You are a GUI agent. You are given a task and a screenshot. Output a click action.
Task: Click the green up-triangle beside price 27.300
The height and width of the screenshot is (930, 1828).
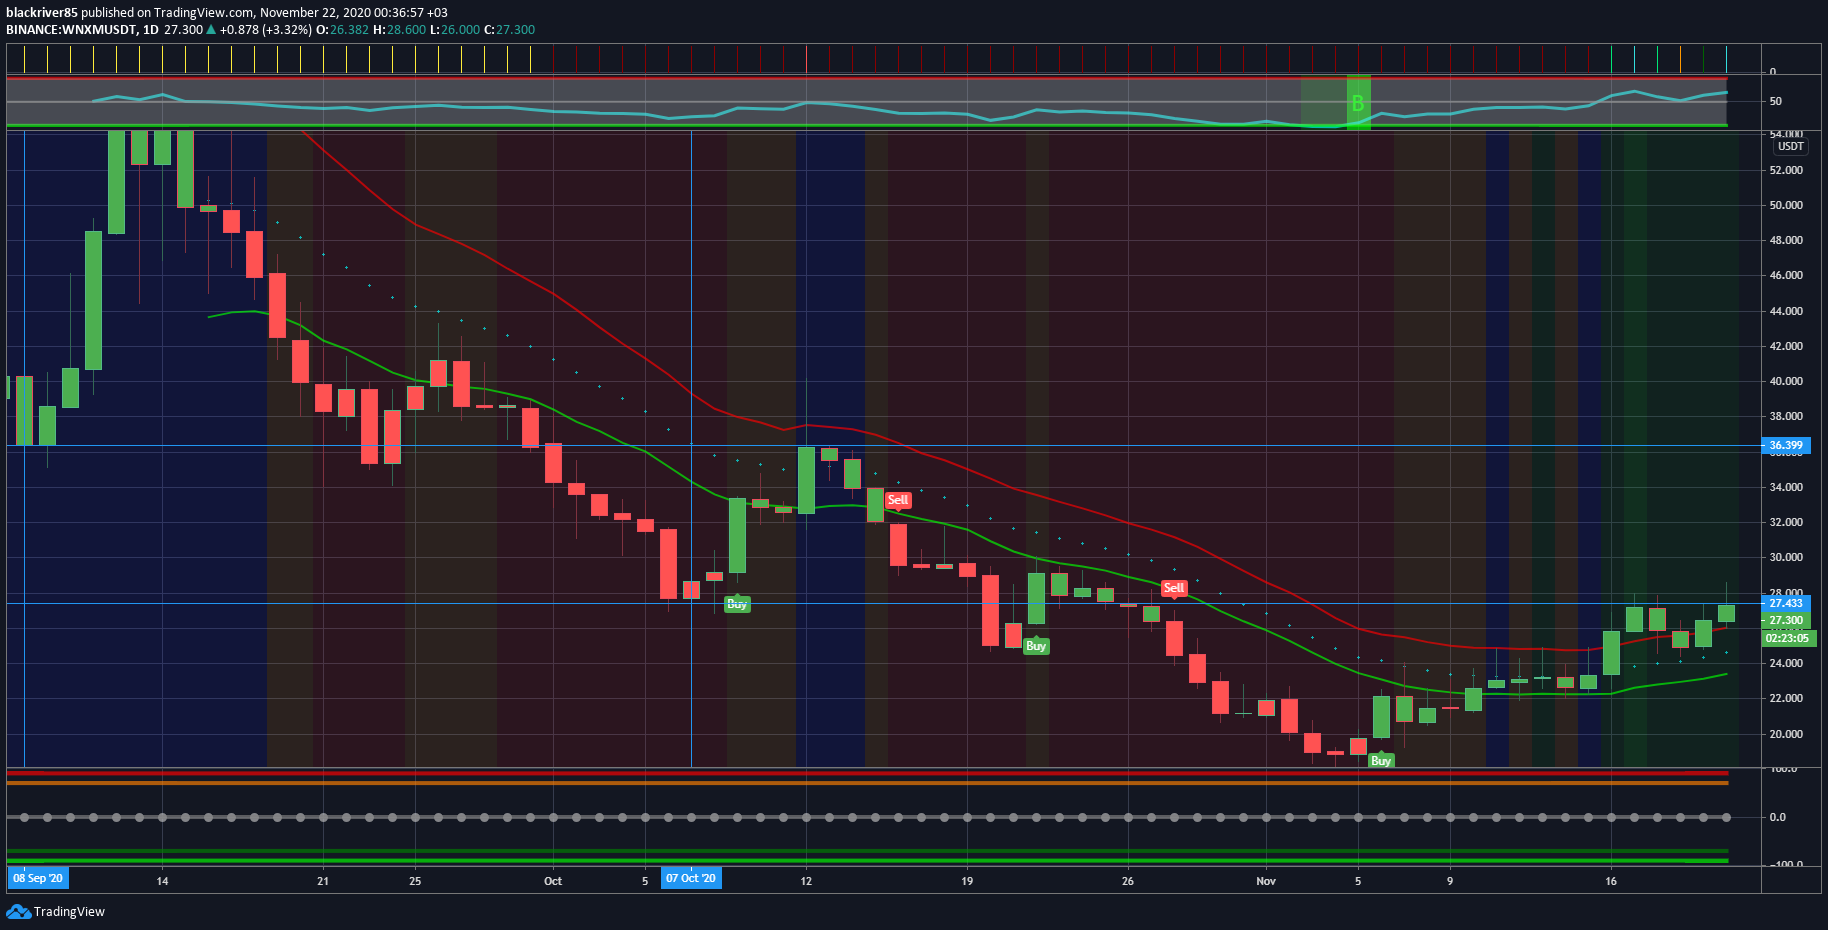(211, 30)
